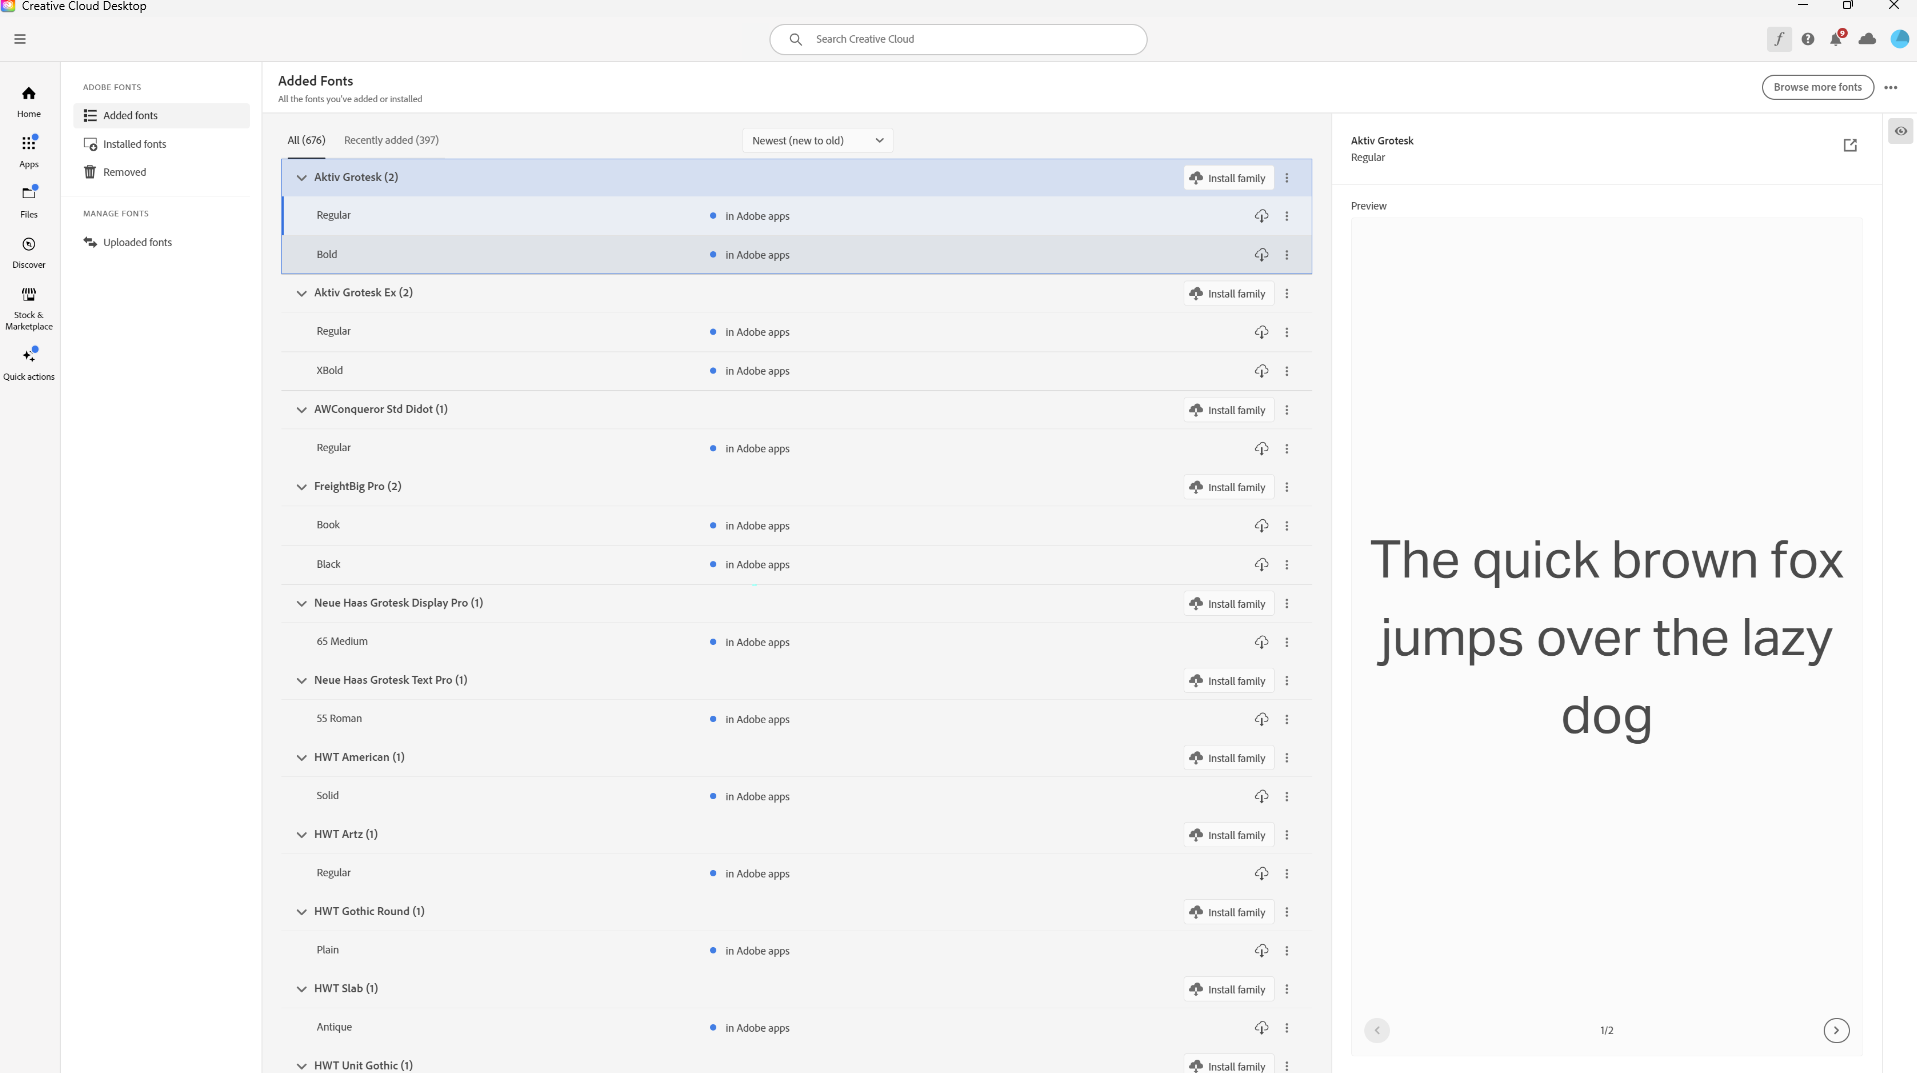Screen dimensions: 1917x1073
Task: Open Stock & Marketplace
Action: pos(29,308)
